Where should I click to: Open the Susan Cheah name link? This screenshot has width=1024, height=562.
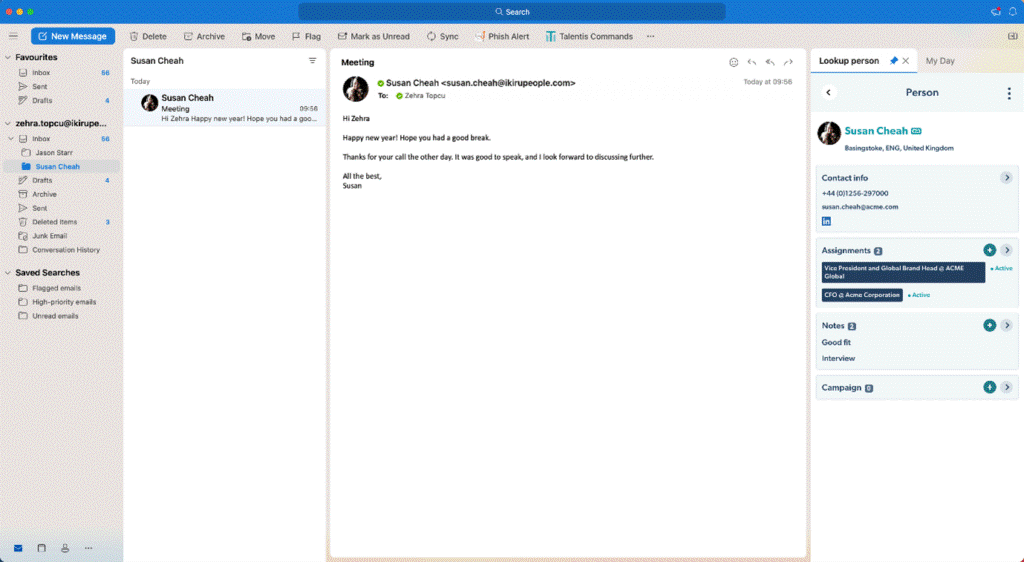(x=876, y=131)
